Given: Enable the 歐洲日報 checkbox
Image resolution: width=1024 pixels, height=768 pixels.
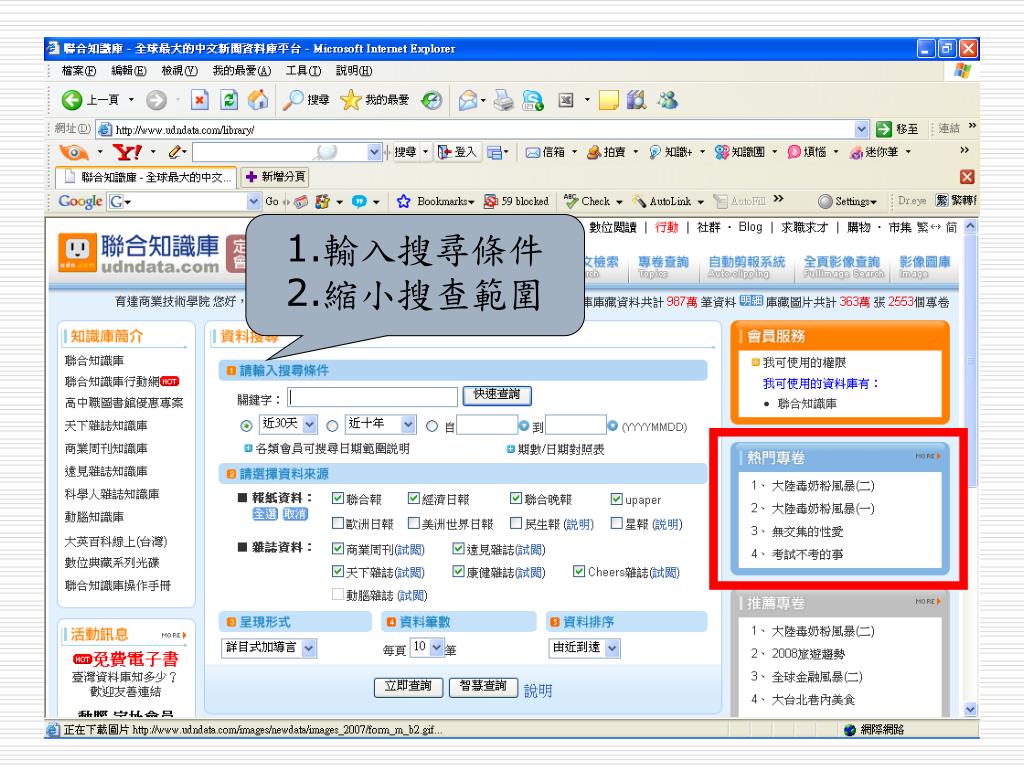Looking at the screenshot, I should click(x=338, y=523).
